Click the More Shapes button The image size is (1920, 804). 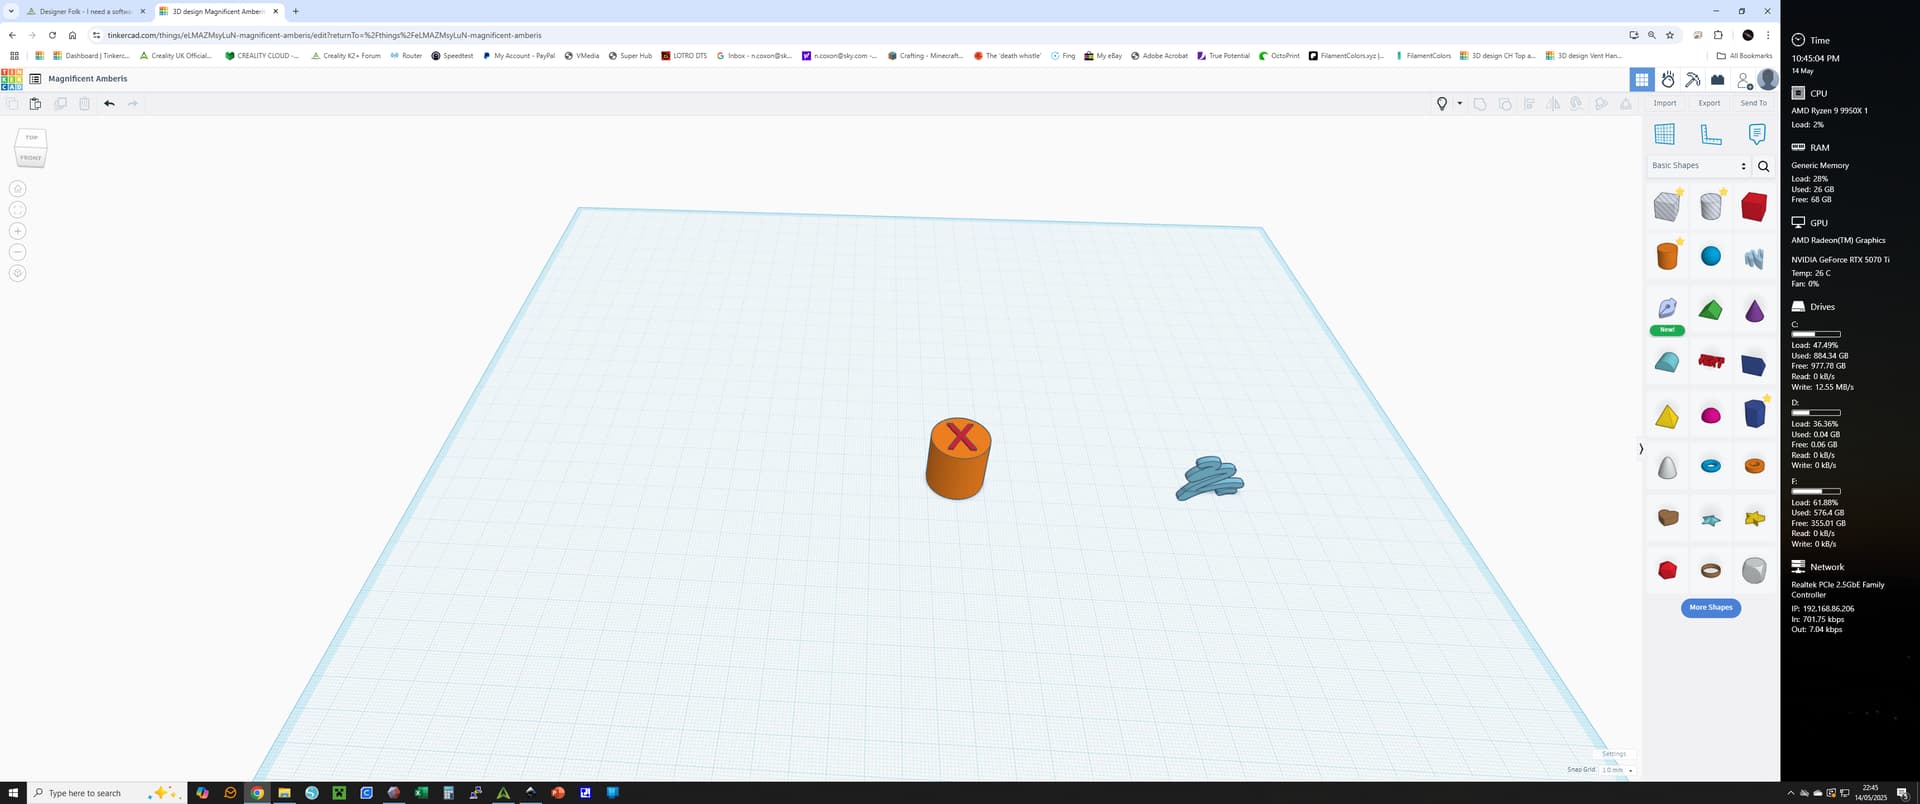pyautogui.click(x=1711, y=608)
